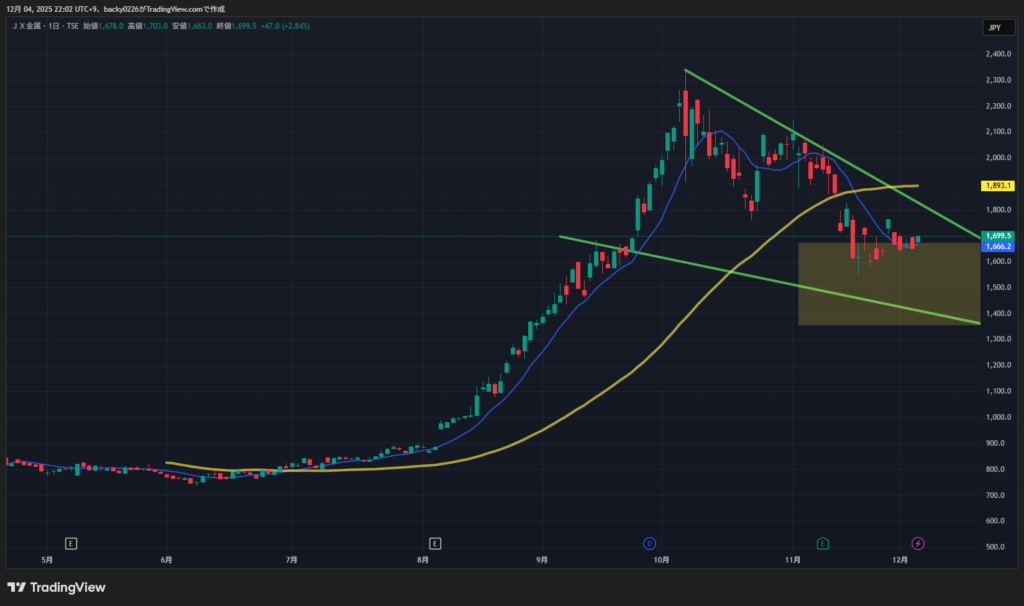Click the earnings E marker in early August
The image size is (1024, 606).
(435, 543)
